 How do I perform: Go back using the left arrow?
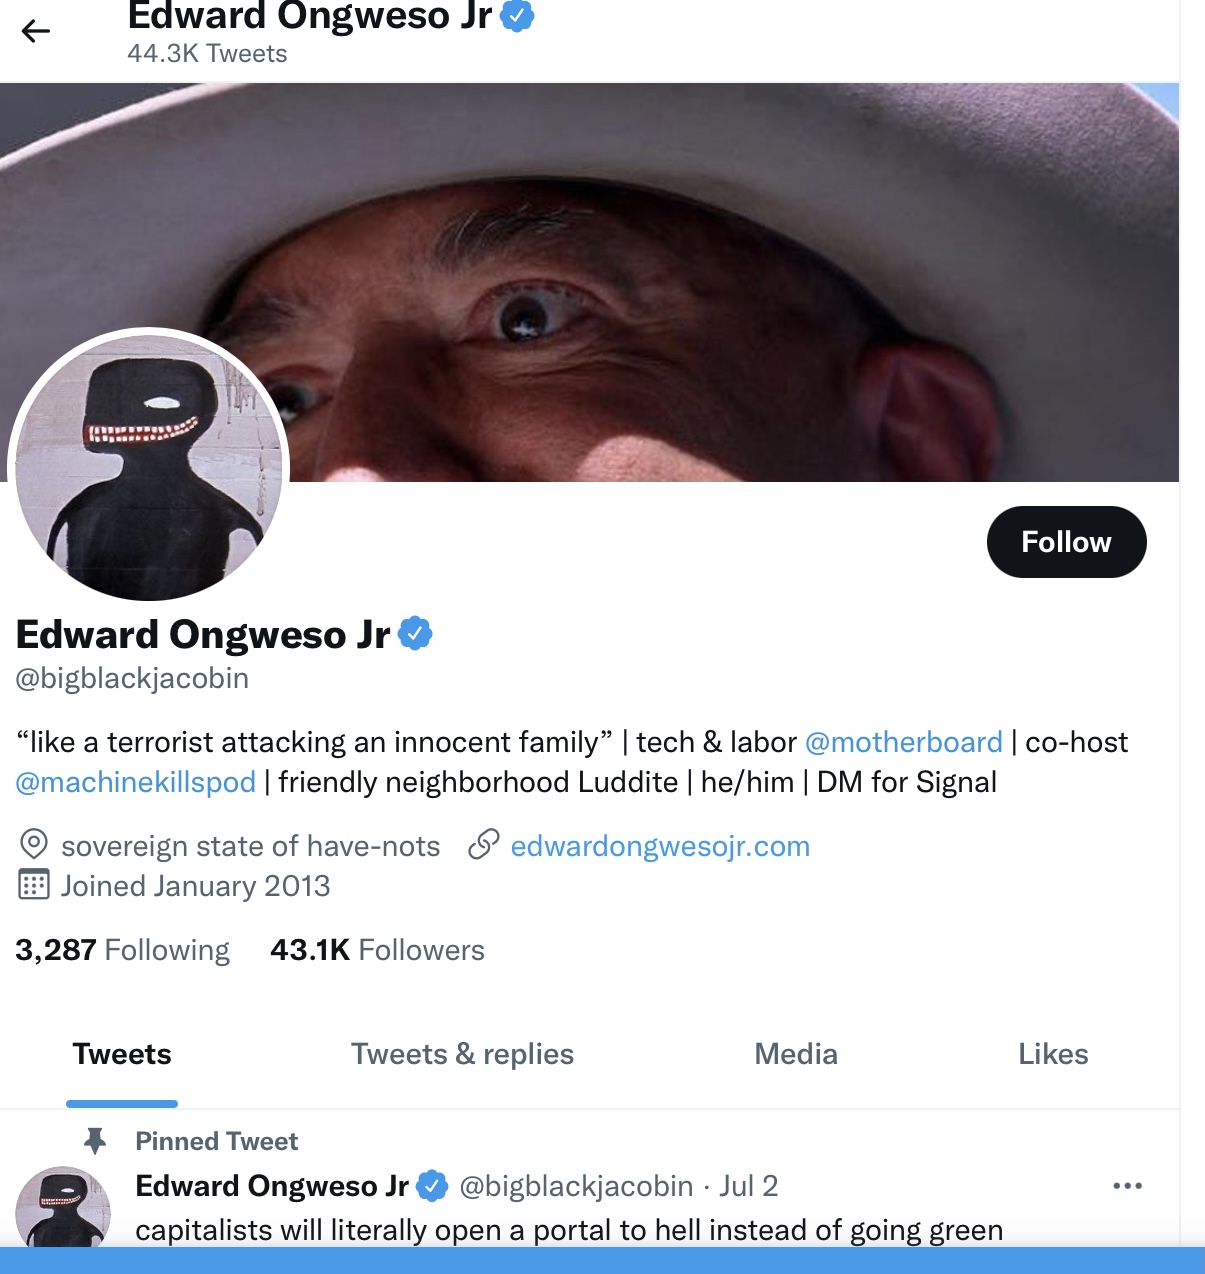36,32
